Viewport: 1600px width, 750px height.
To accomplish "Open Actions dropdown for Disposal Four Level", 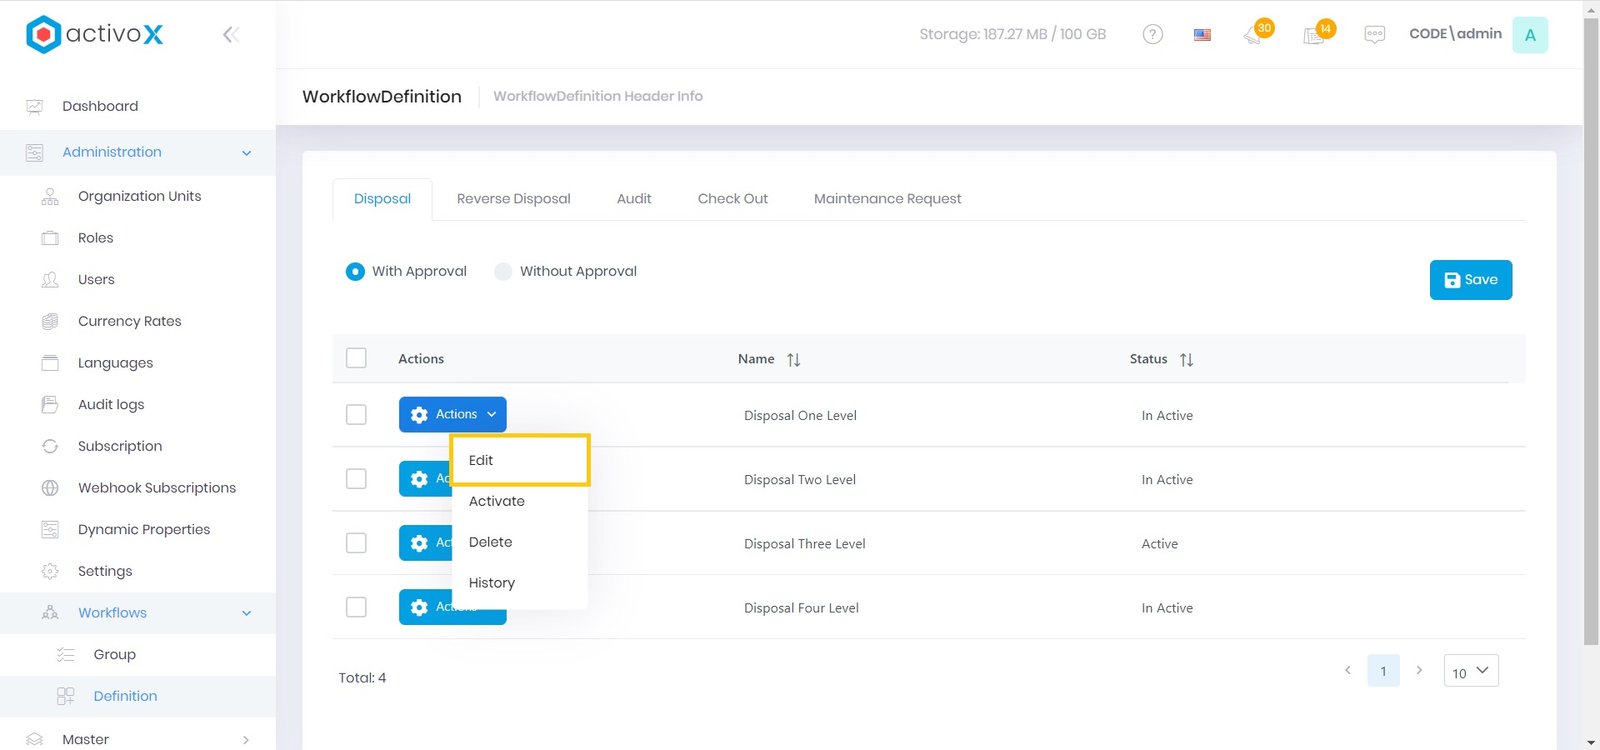I will tap(453, 607).
